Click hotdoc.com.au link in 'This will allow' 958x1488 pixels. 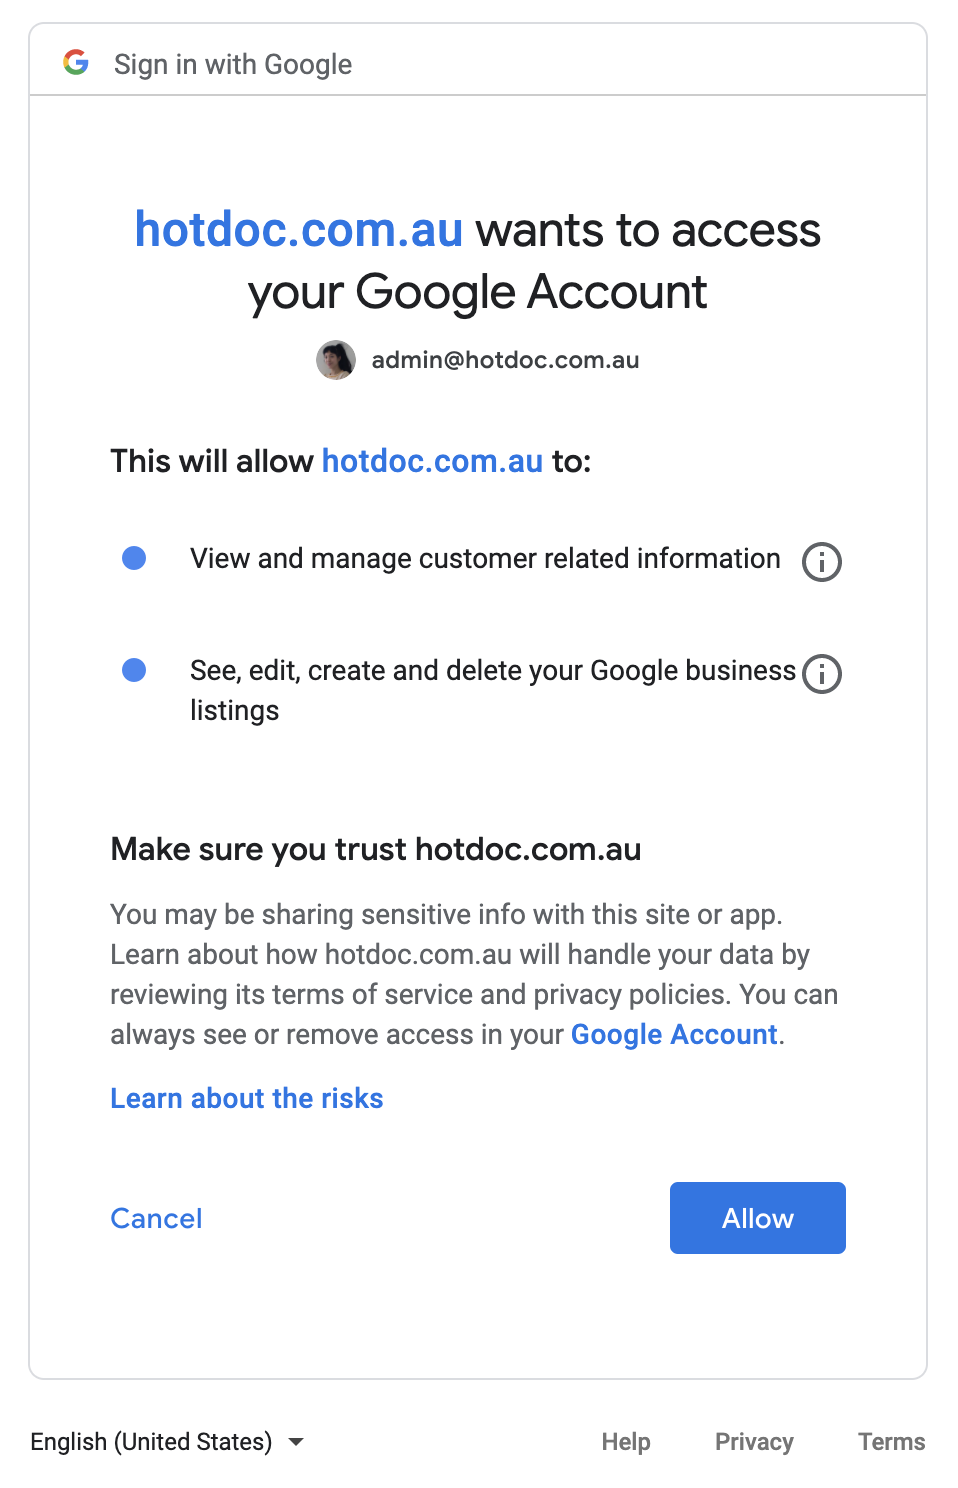pyautogui.click(x=432, y=461)
